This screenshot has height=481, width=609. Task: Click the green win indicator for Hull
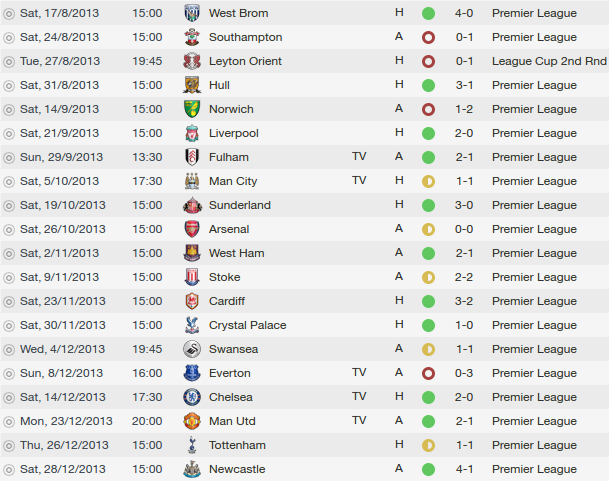point(428,85)
